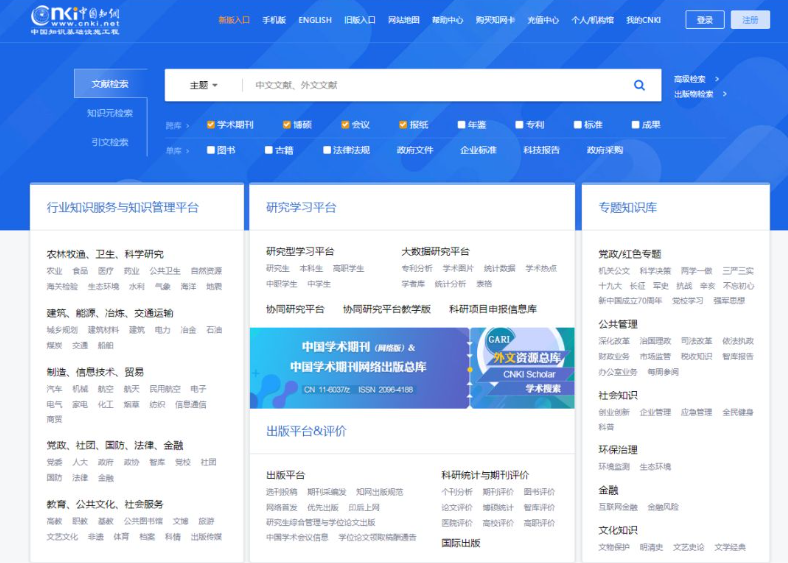Toggle the 博硕 checkbox
Screen dimensions: 788x563
click(286, 125)
